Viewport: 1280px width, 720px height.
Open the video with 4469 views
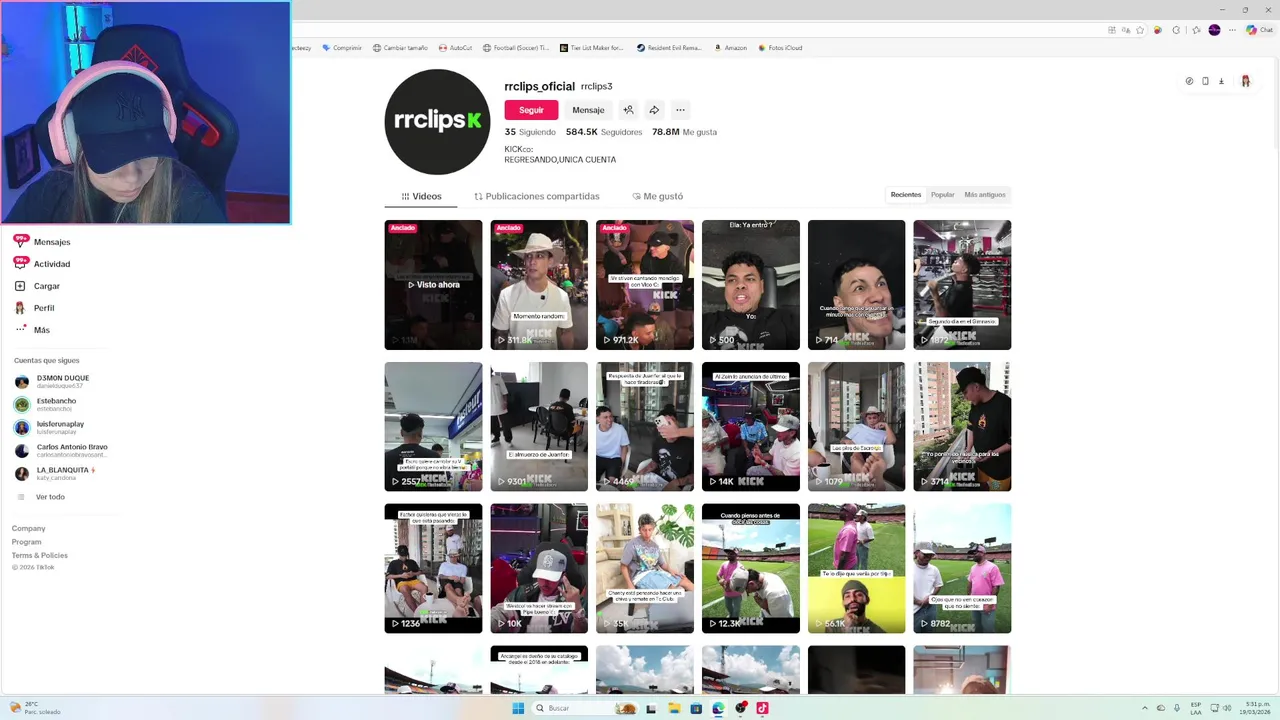click(x=645, y=427)
